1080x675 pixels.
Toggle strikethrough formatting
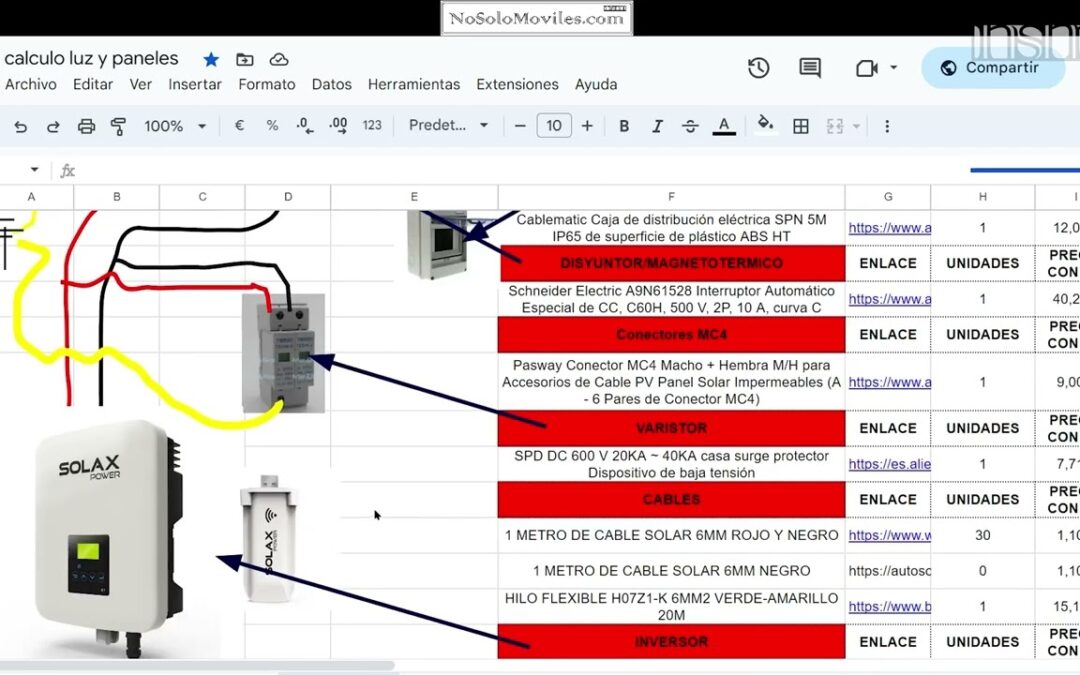click(690, 126)
